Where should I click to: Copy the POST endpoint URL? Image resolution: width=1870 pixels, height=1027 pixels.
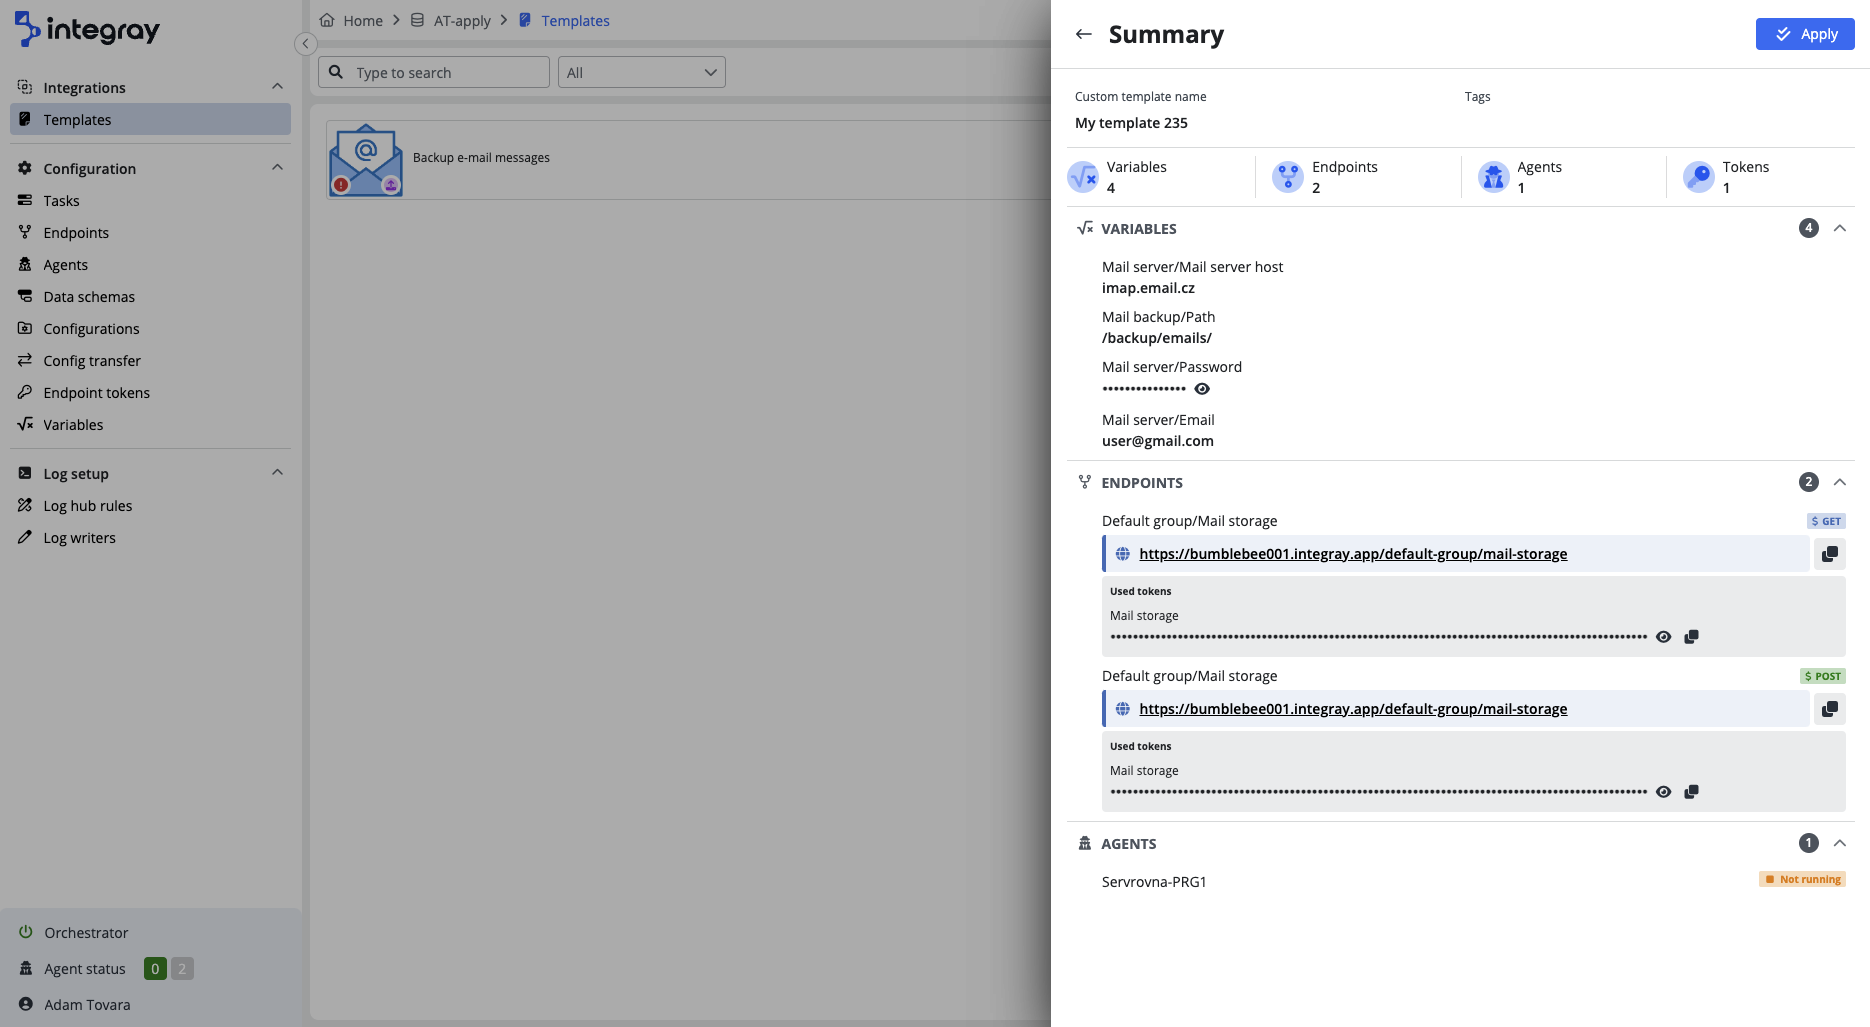pyautogui.click(x=1829, y=709)
